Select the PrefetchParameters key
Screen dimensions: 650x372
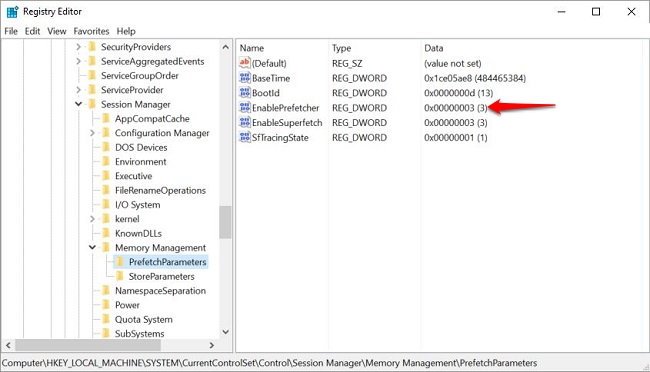pyautogui.click(x=167, y=262)
